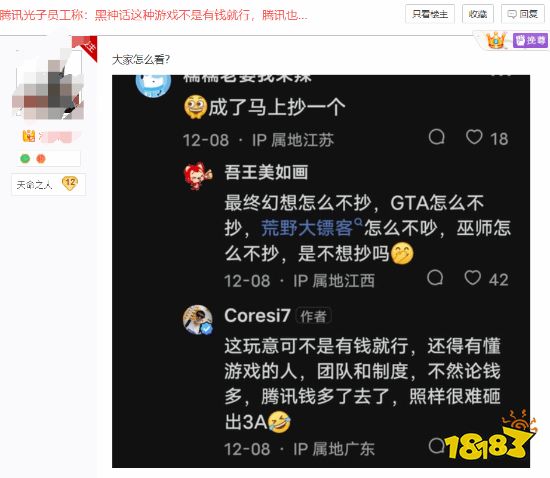Click 吾王美如画's red avatar
Viewport: 550px width, 478px height.
198,176
